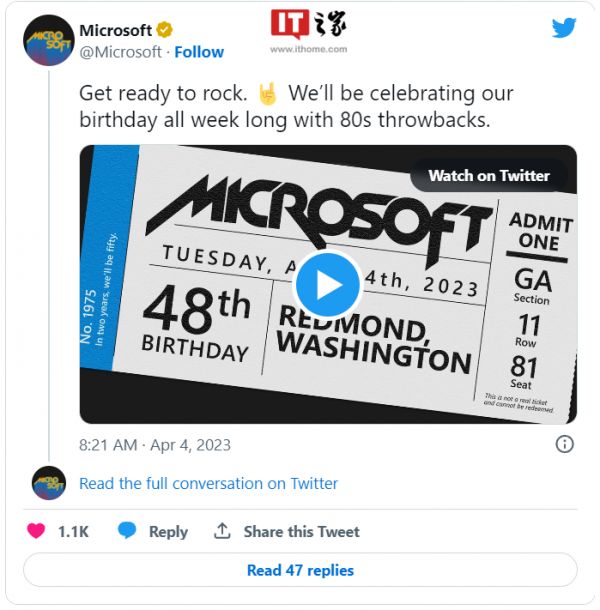Click the share upload arrow icon
Screen dimensions: 600x610
[x=223, y=531]
